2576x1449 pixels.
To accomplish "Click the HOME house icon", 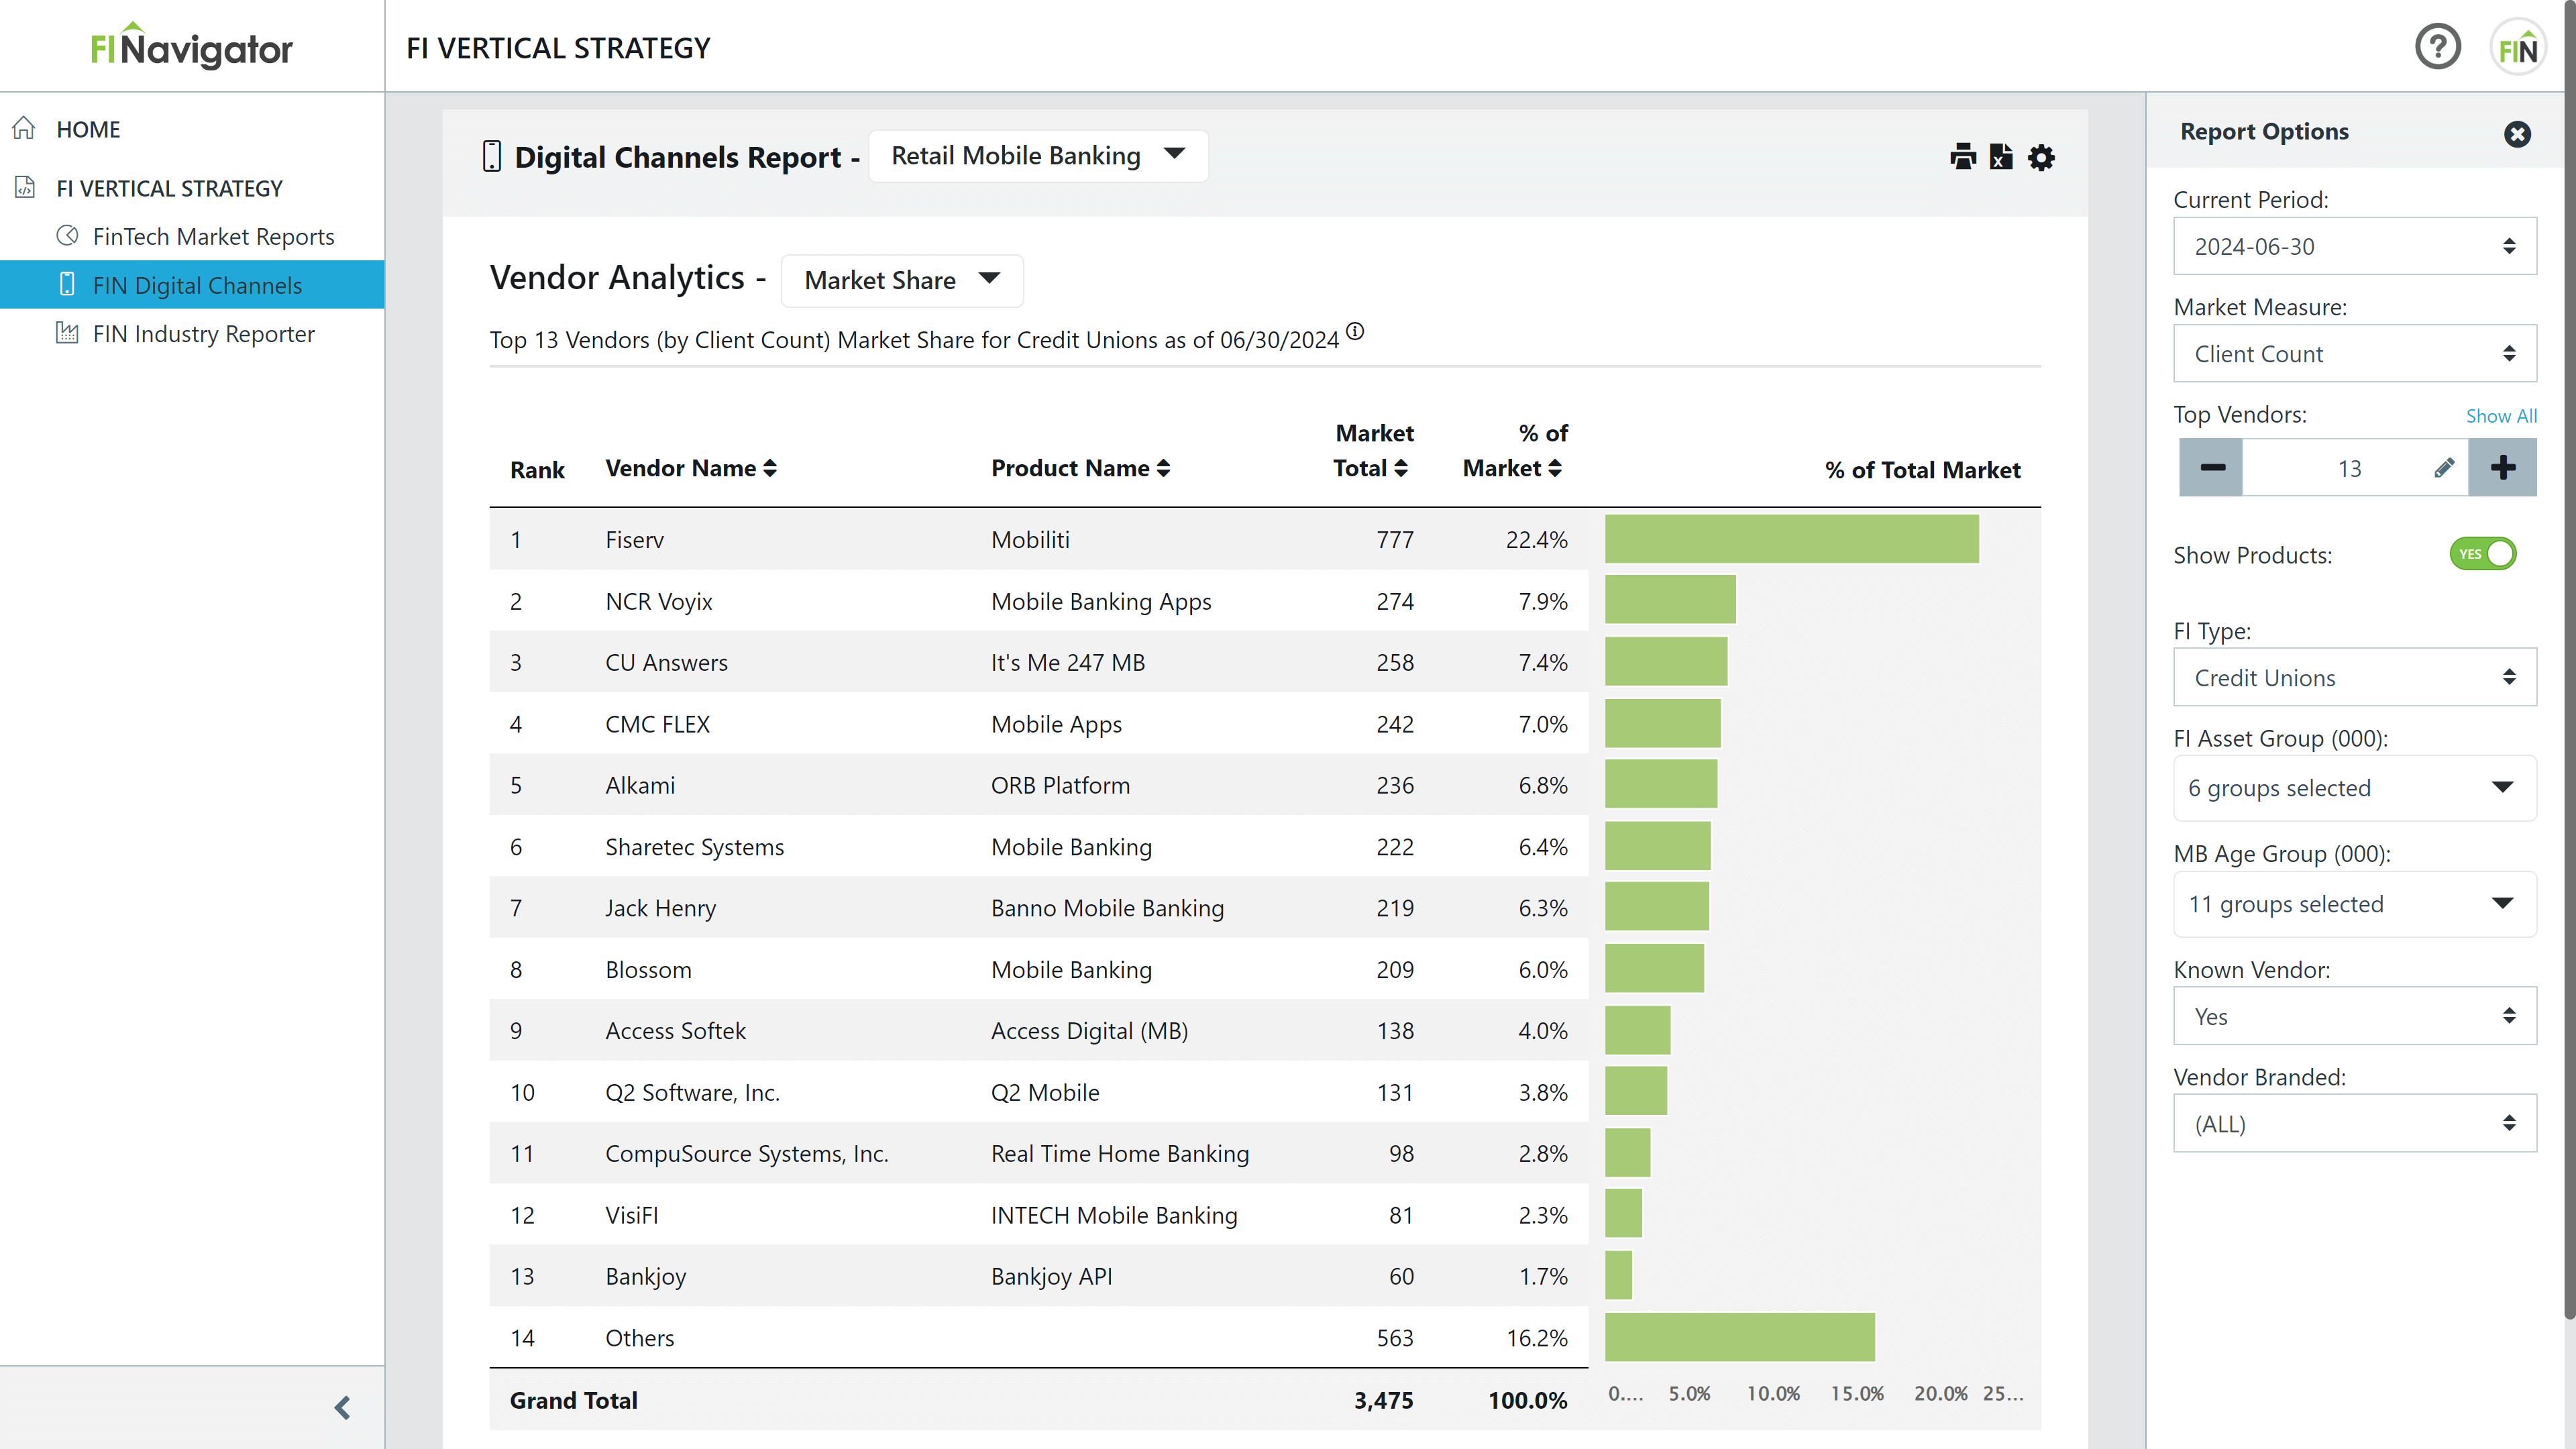I will 24,128.
